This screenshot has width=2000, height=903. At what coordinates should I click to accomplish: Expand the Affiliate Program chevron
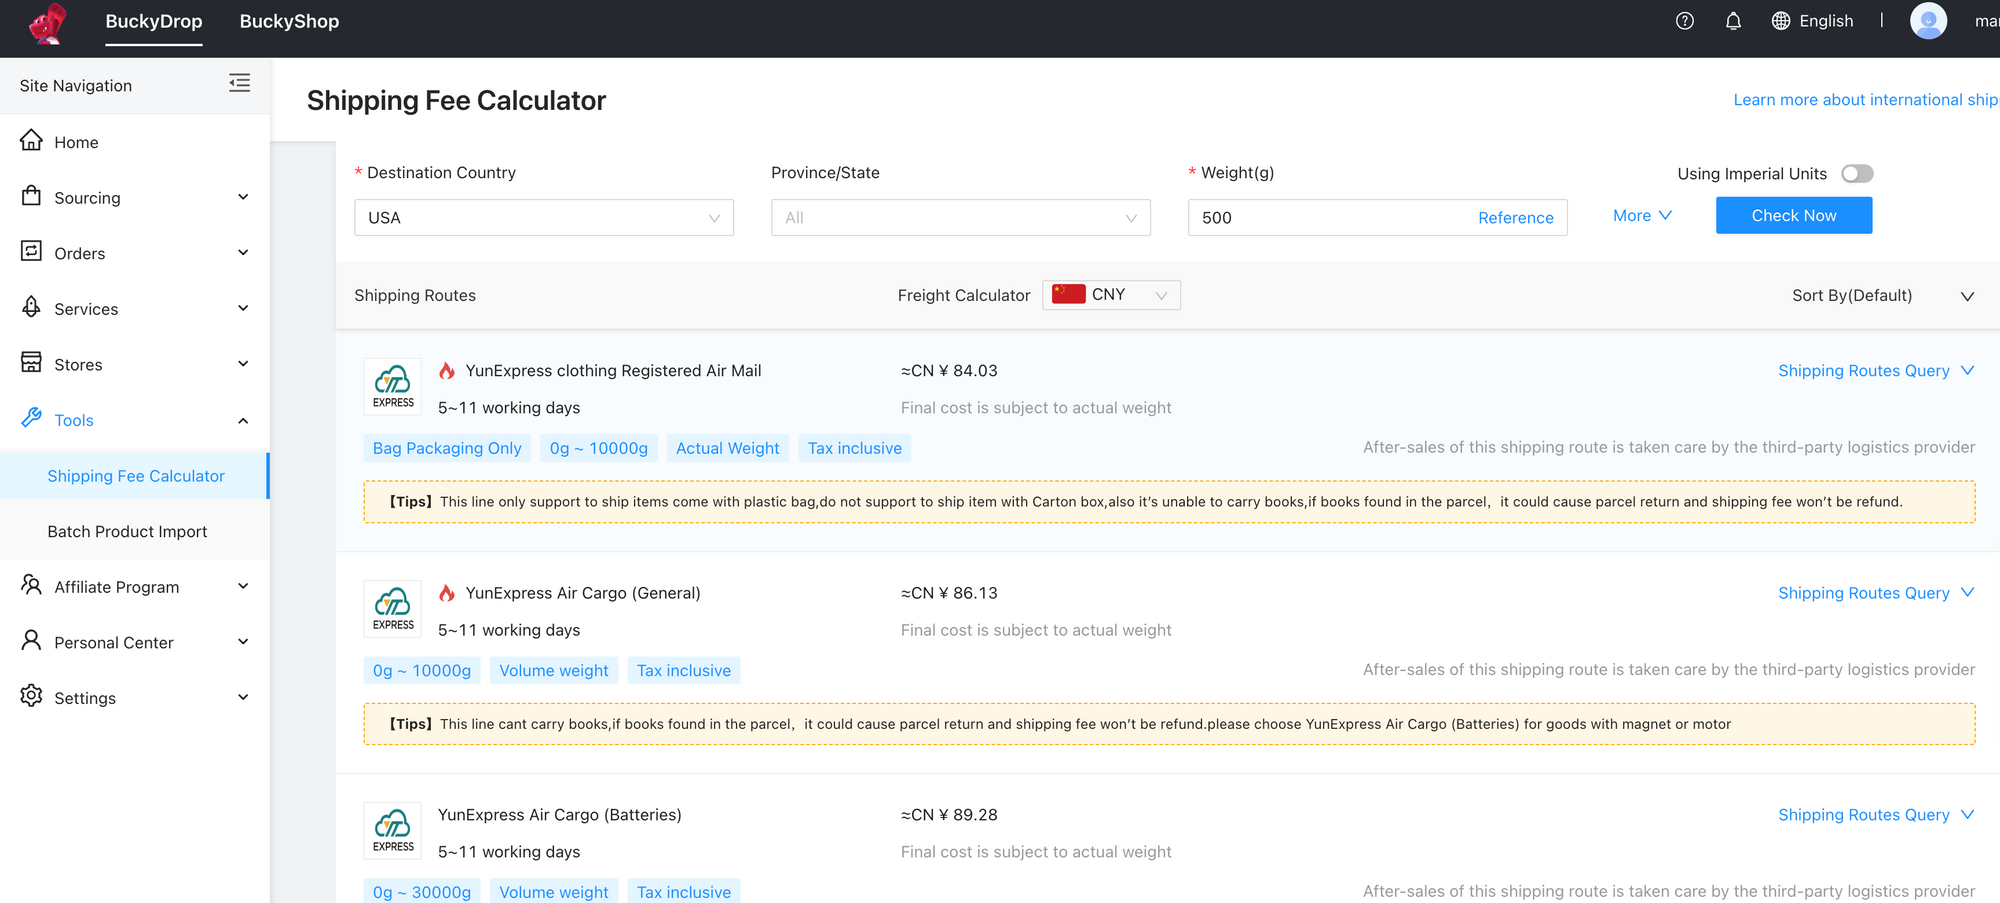tap(243, 586)
